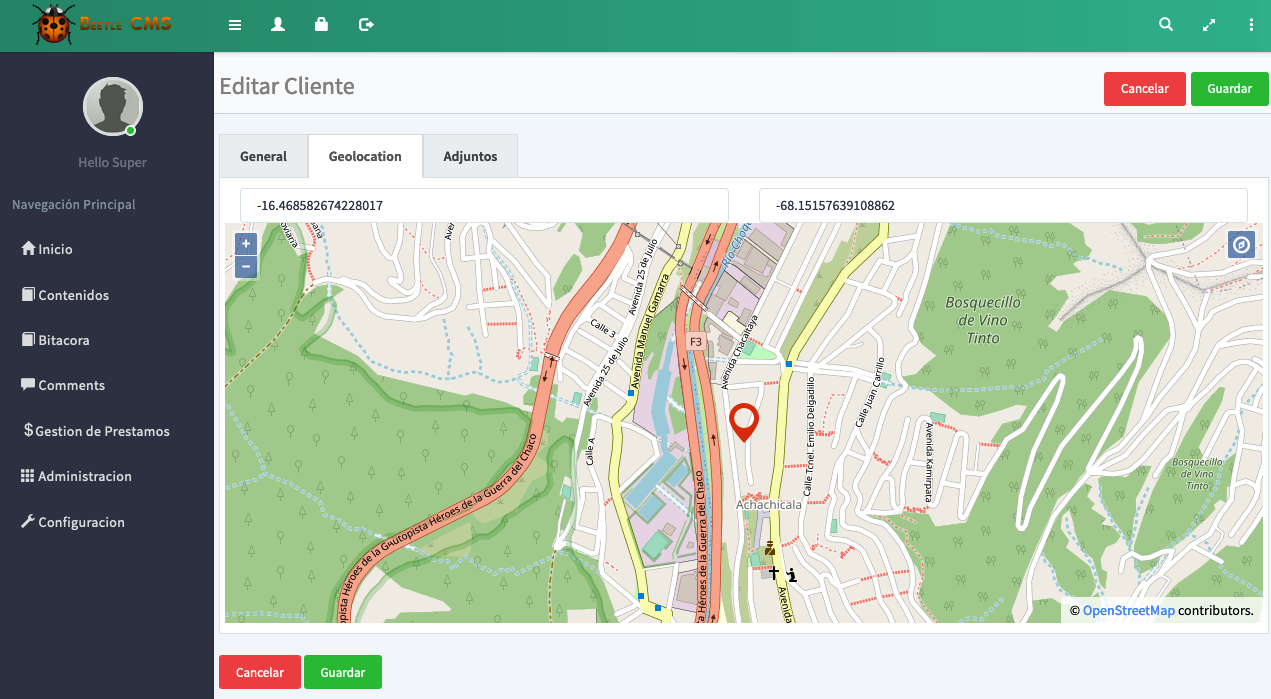Expand the Administracion sidebar menu

(84, 476)
